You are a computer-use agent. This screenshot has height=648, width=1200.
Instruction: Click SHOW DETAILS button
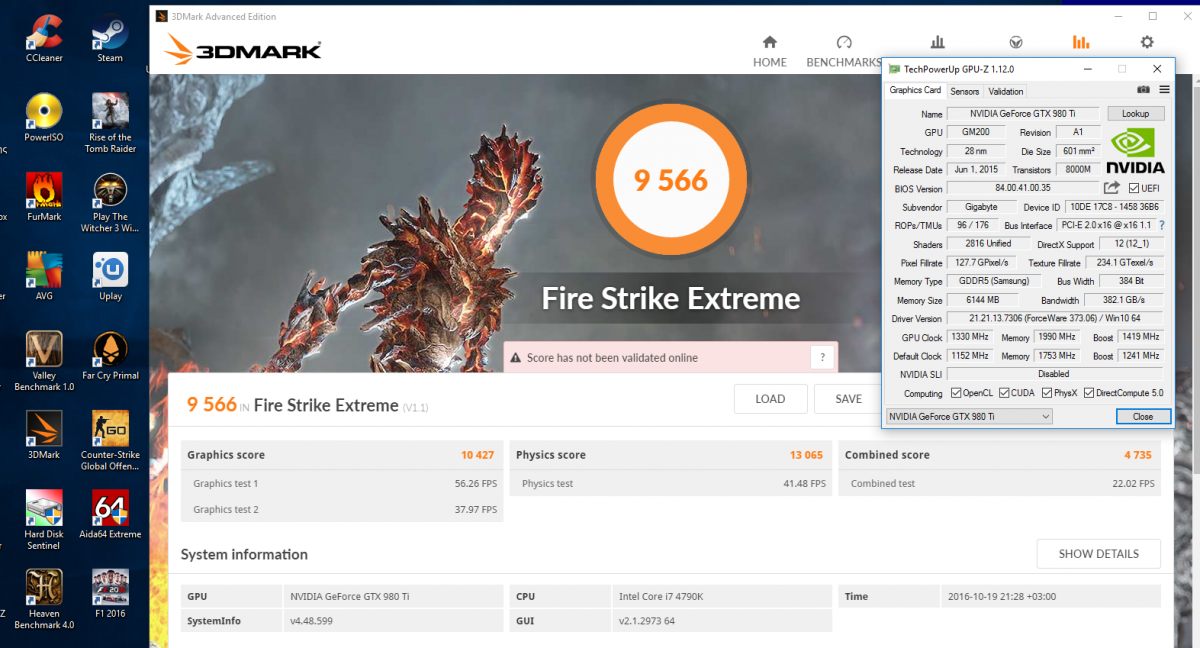pos(1098,553)
